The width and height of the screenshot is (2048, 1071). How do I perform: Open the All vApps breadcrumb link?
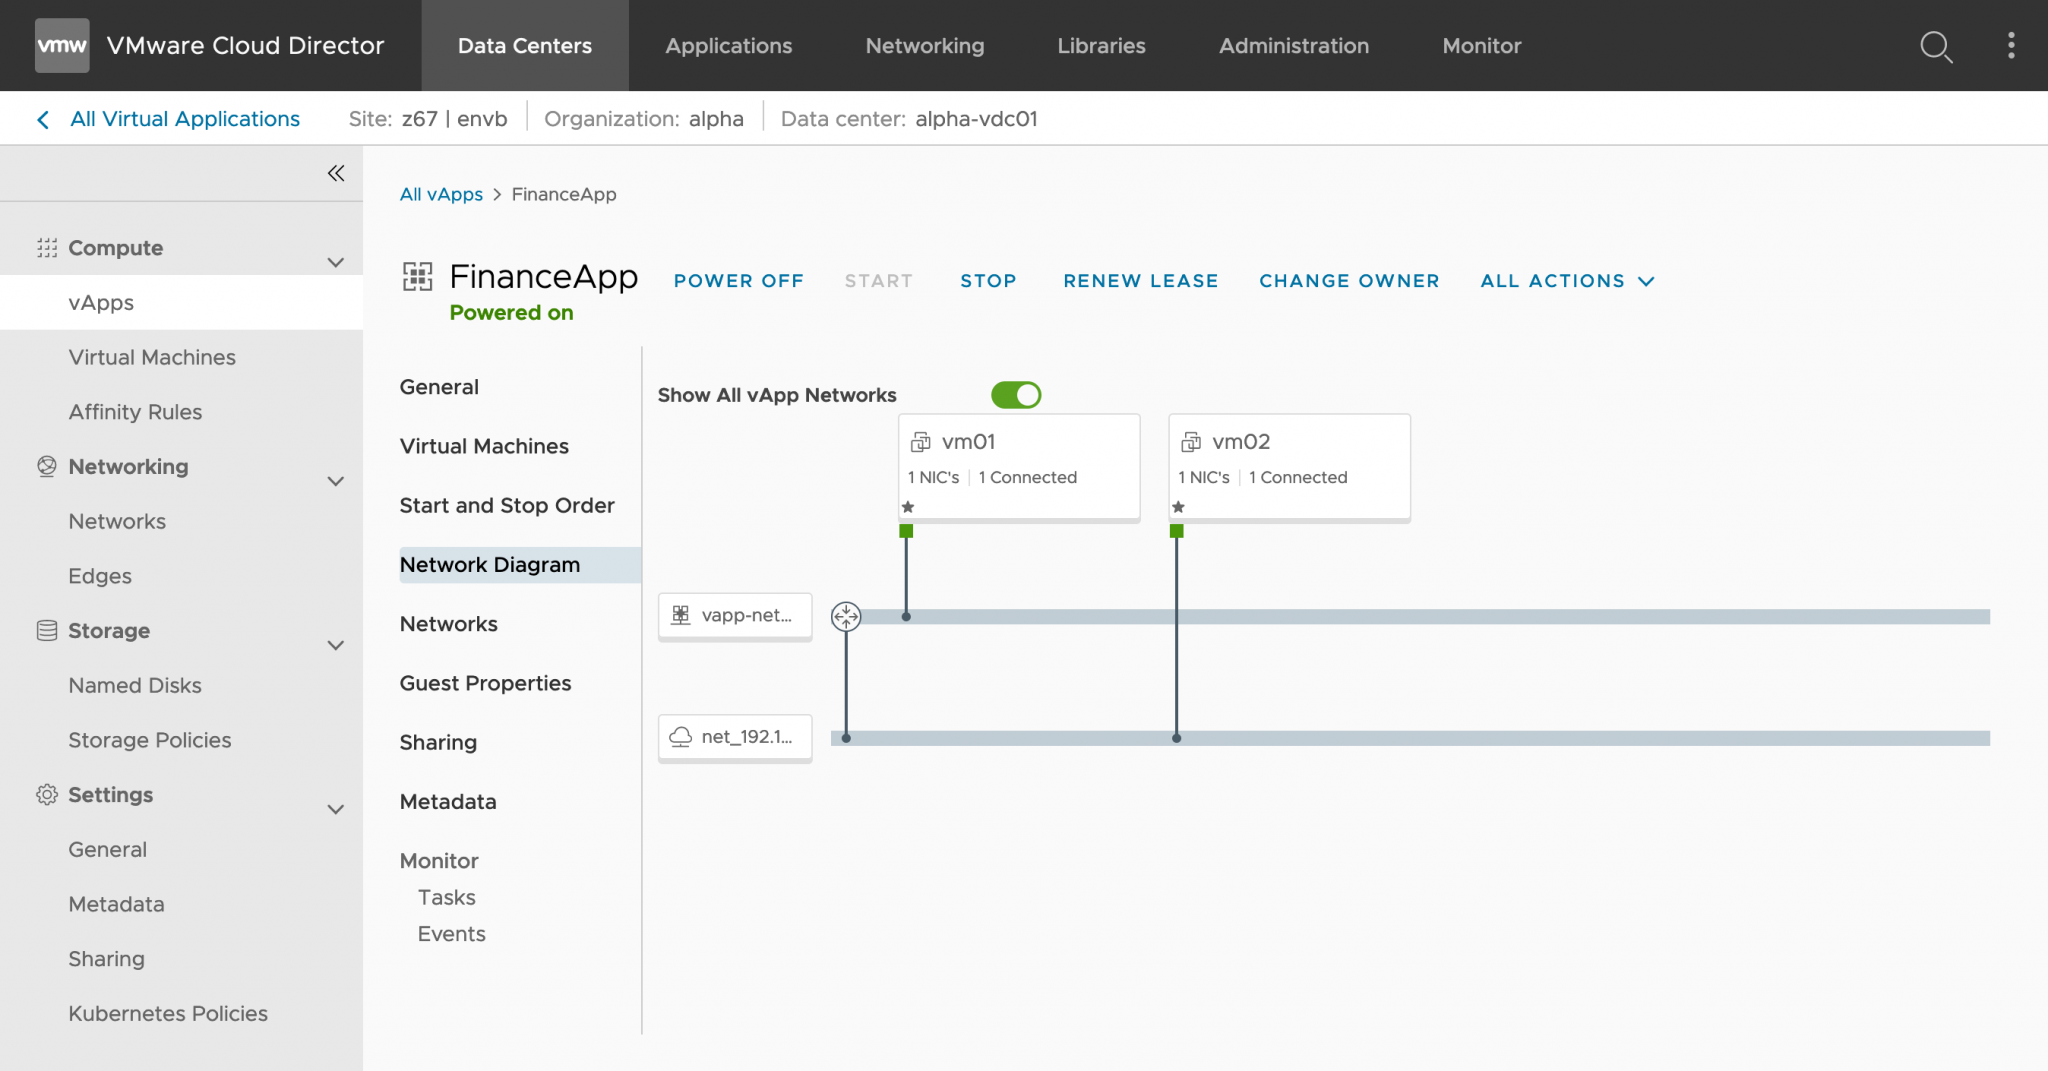click(441, 194)
